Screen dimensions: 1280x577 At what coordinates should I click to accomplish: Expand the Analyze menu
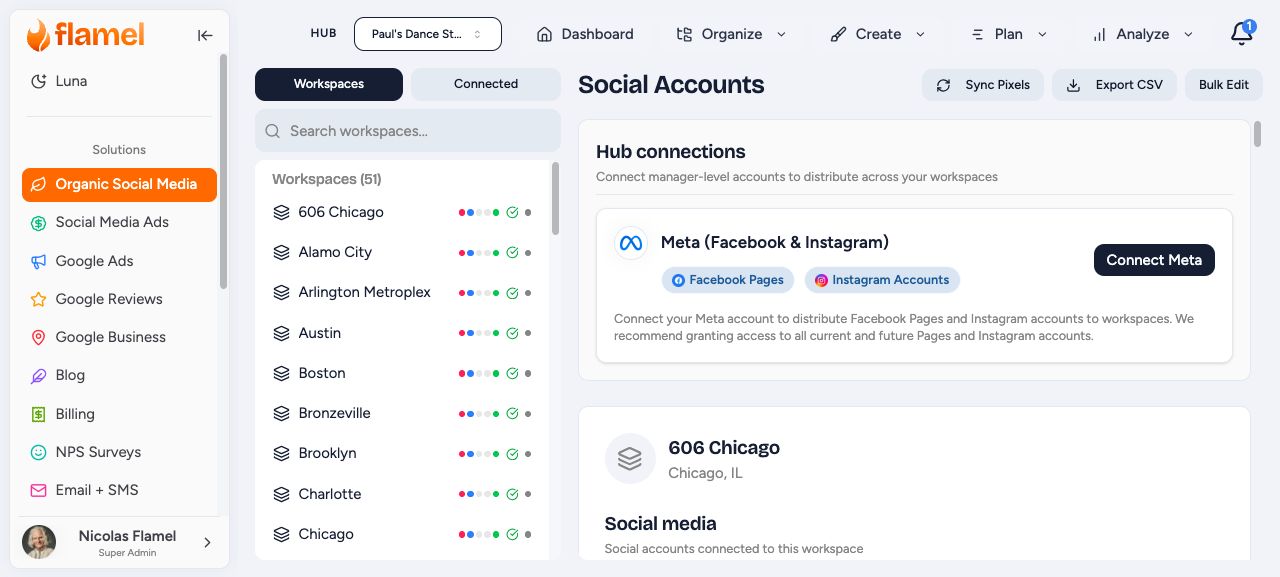coord(1142,34)
